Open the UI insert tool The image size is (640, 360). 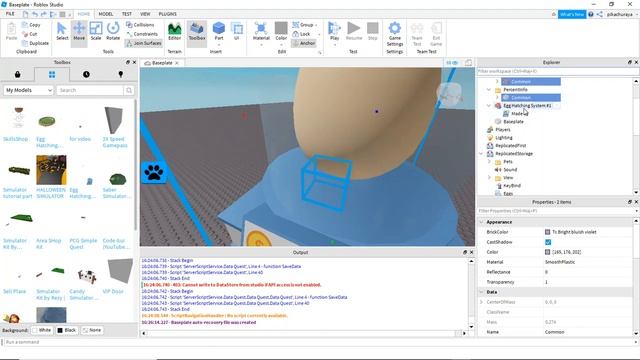(x=236, y=31)
